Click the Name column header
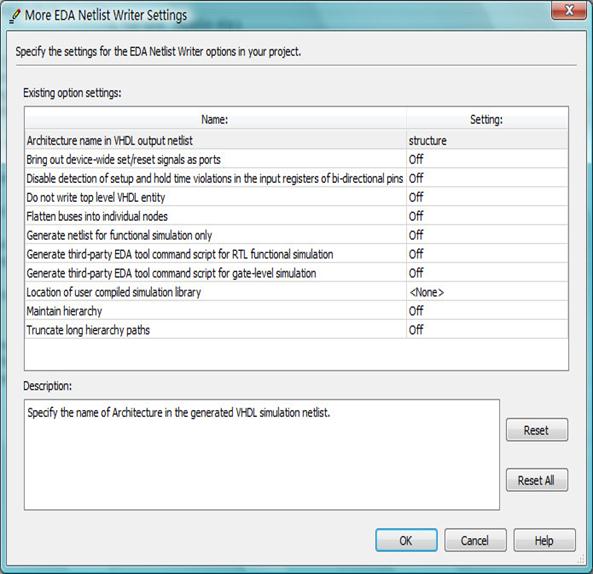Viewport: 593px width, 574px height. pyautogui.click(x=216, y=119)
